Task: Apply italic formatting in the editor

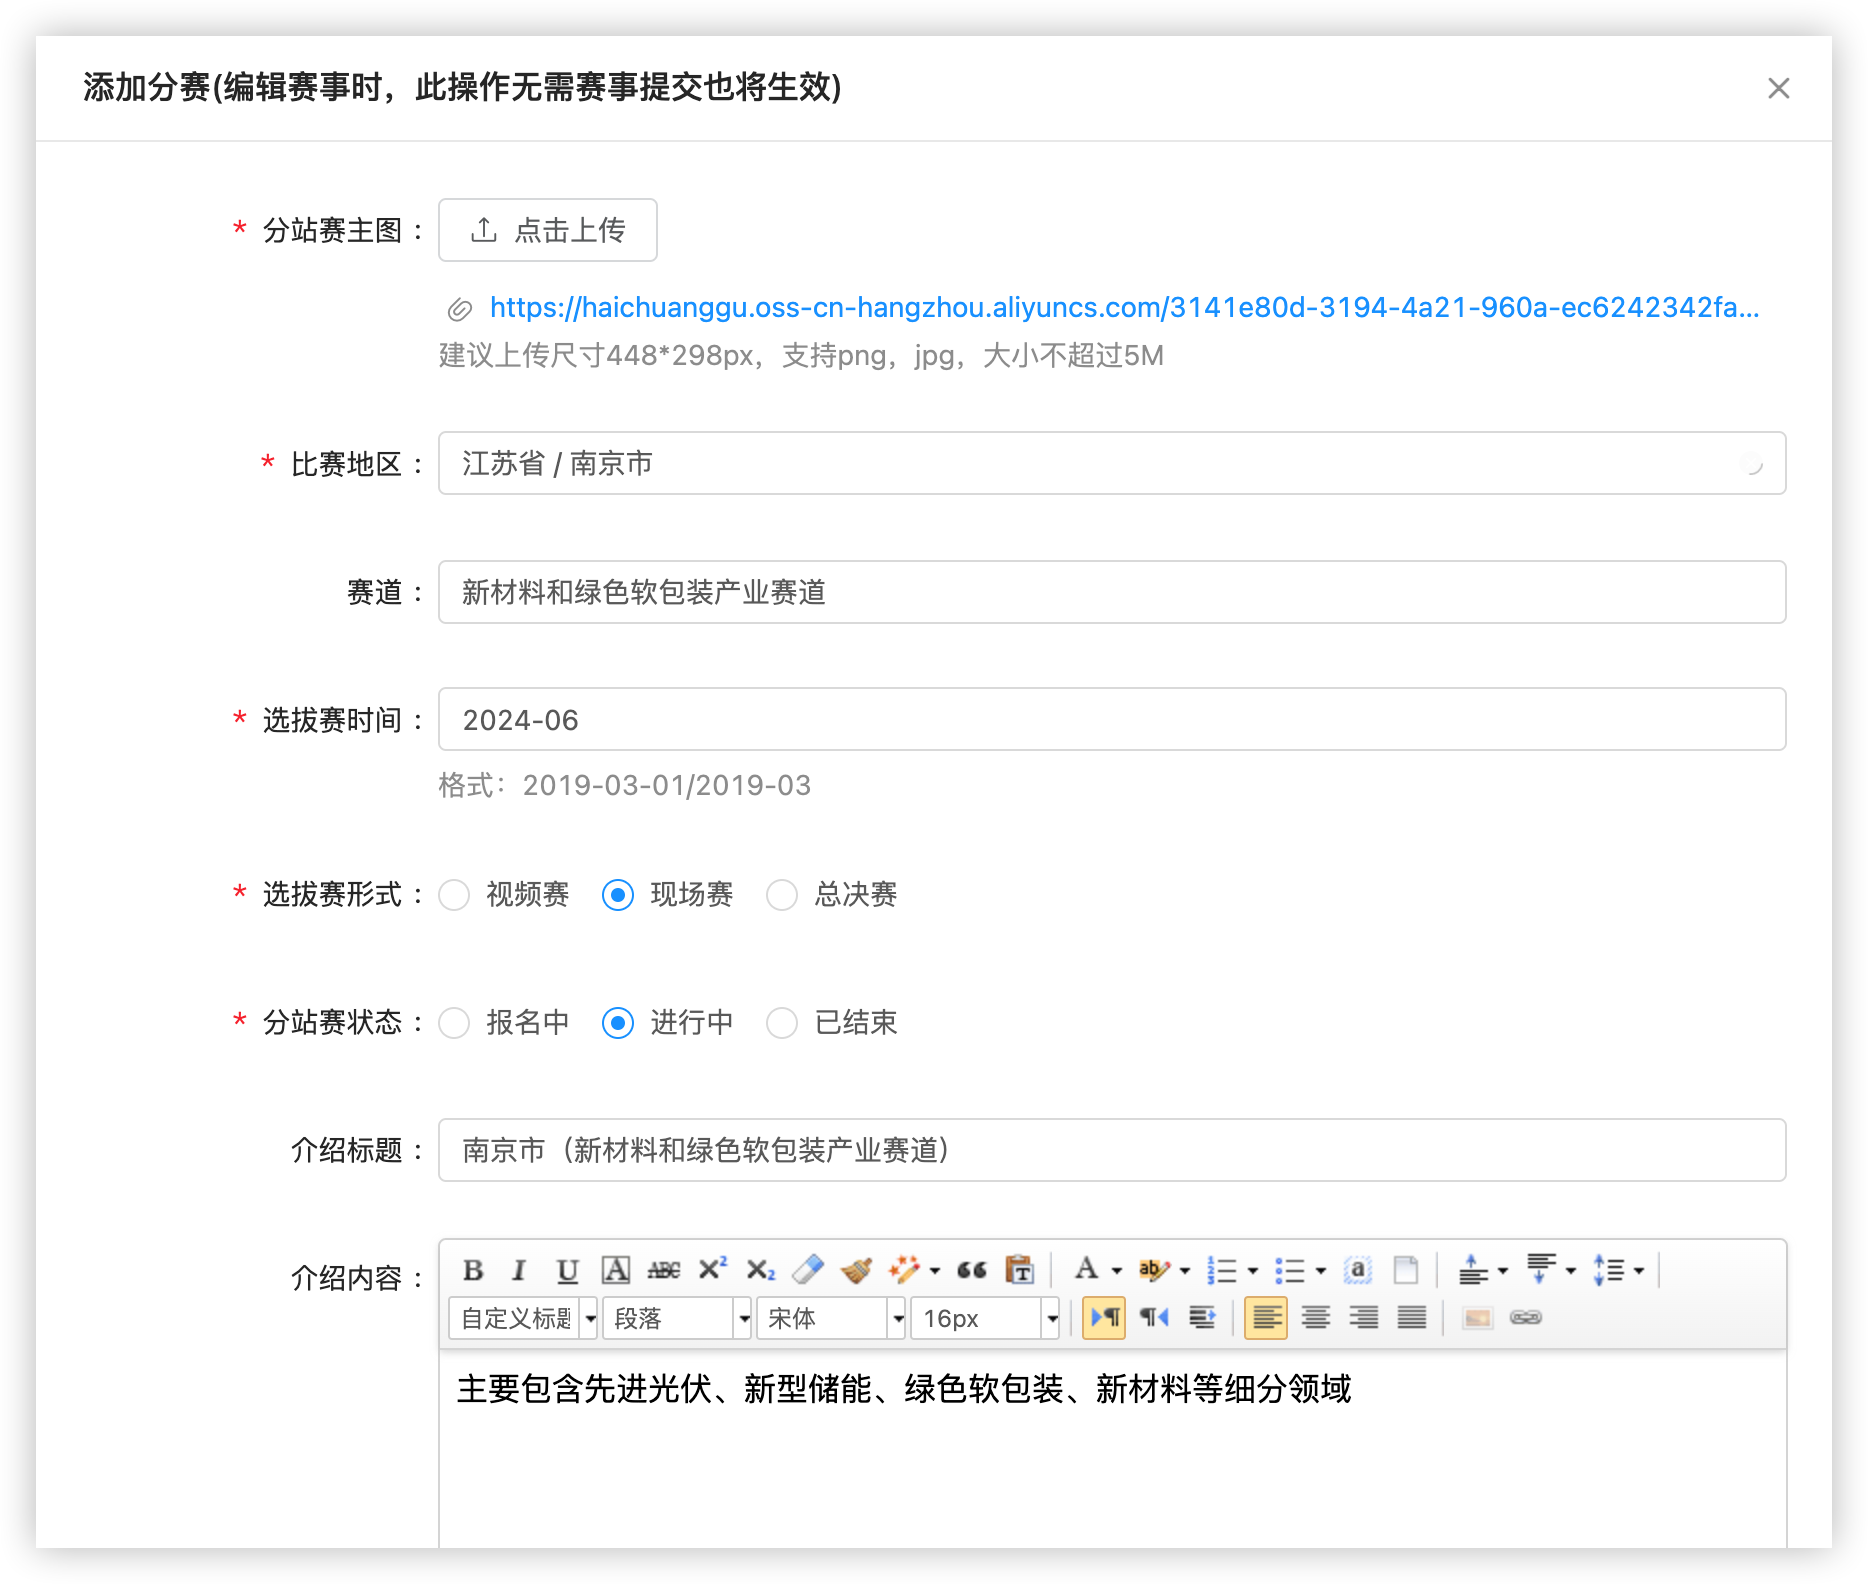Action: 519,1270
